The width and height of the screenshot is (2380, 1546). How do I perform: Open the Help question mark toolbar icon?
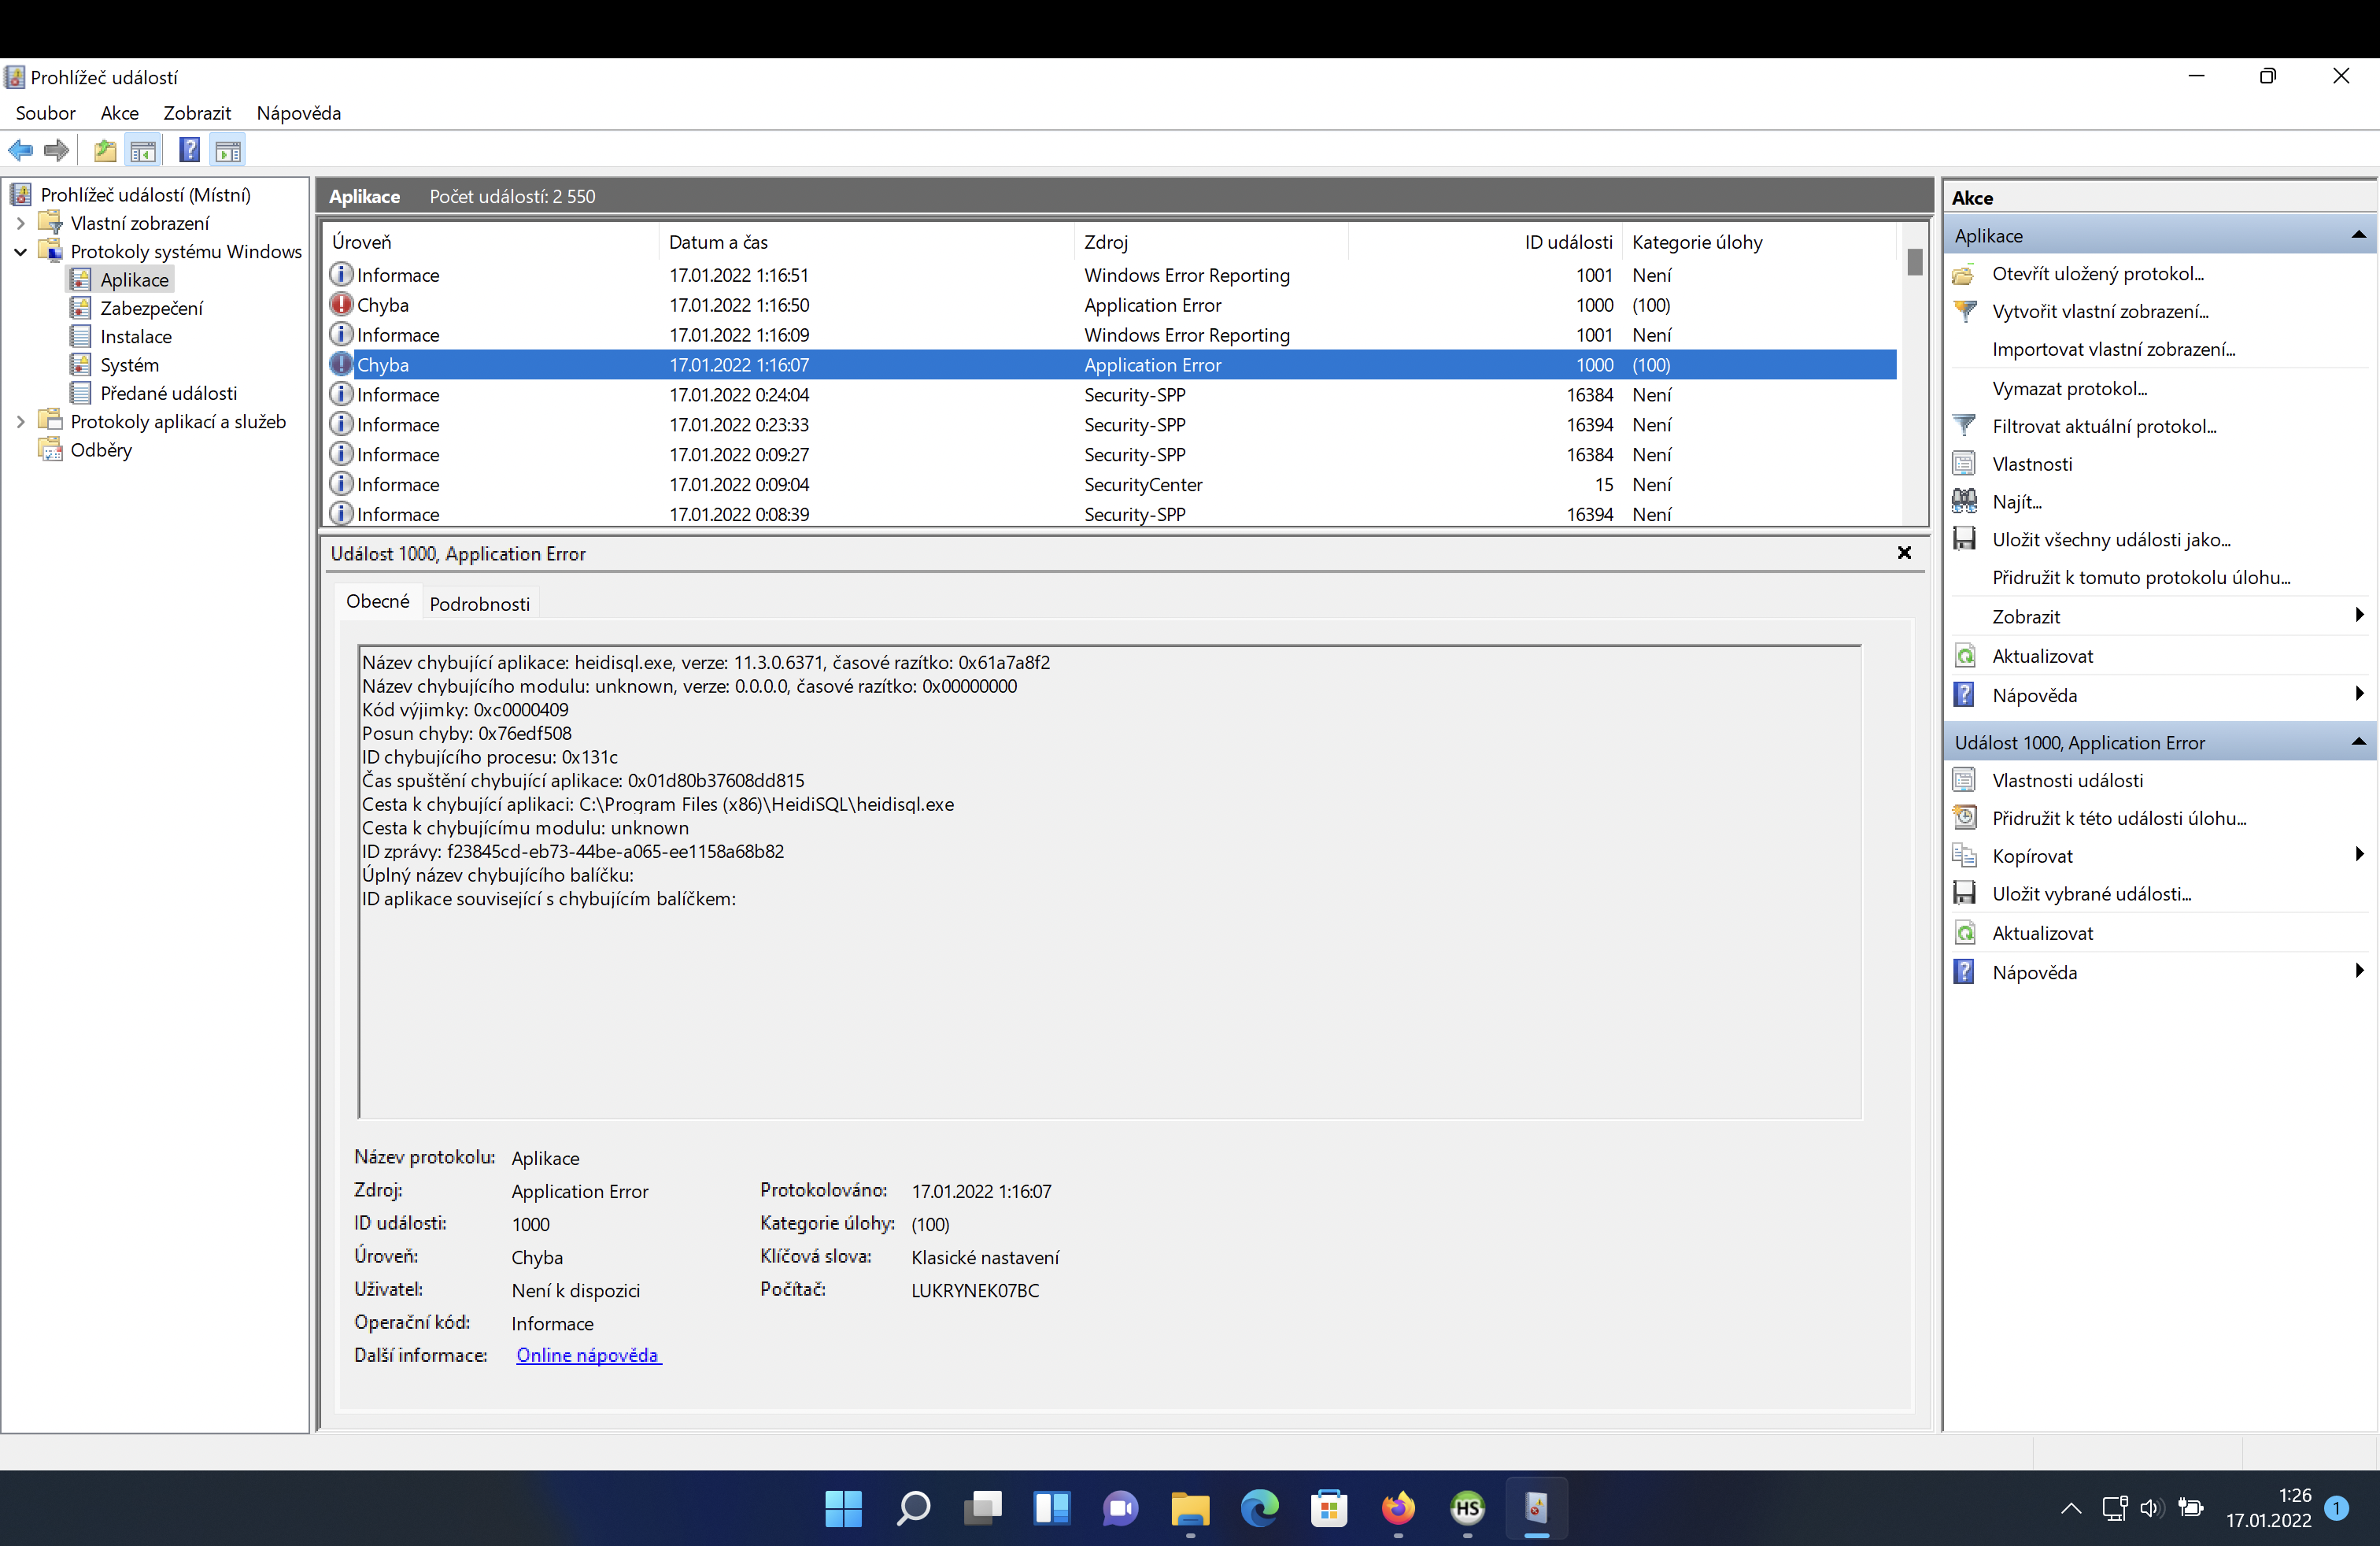click(189, 150)
